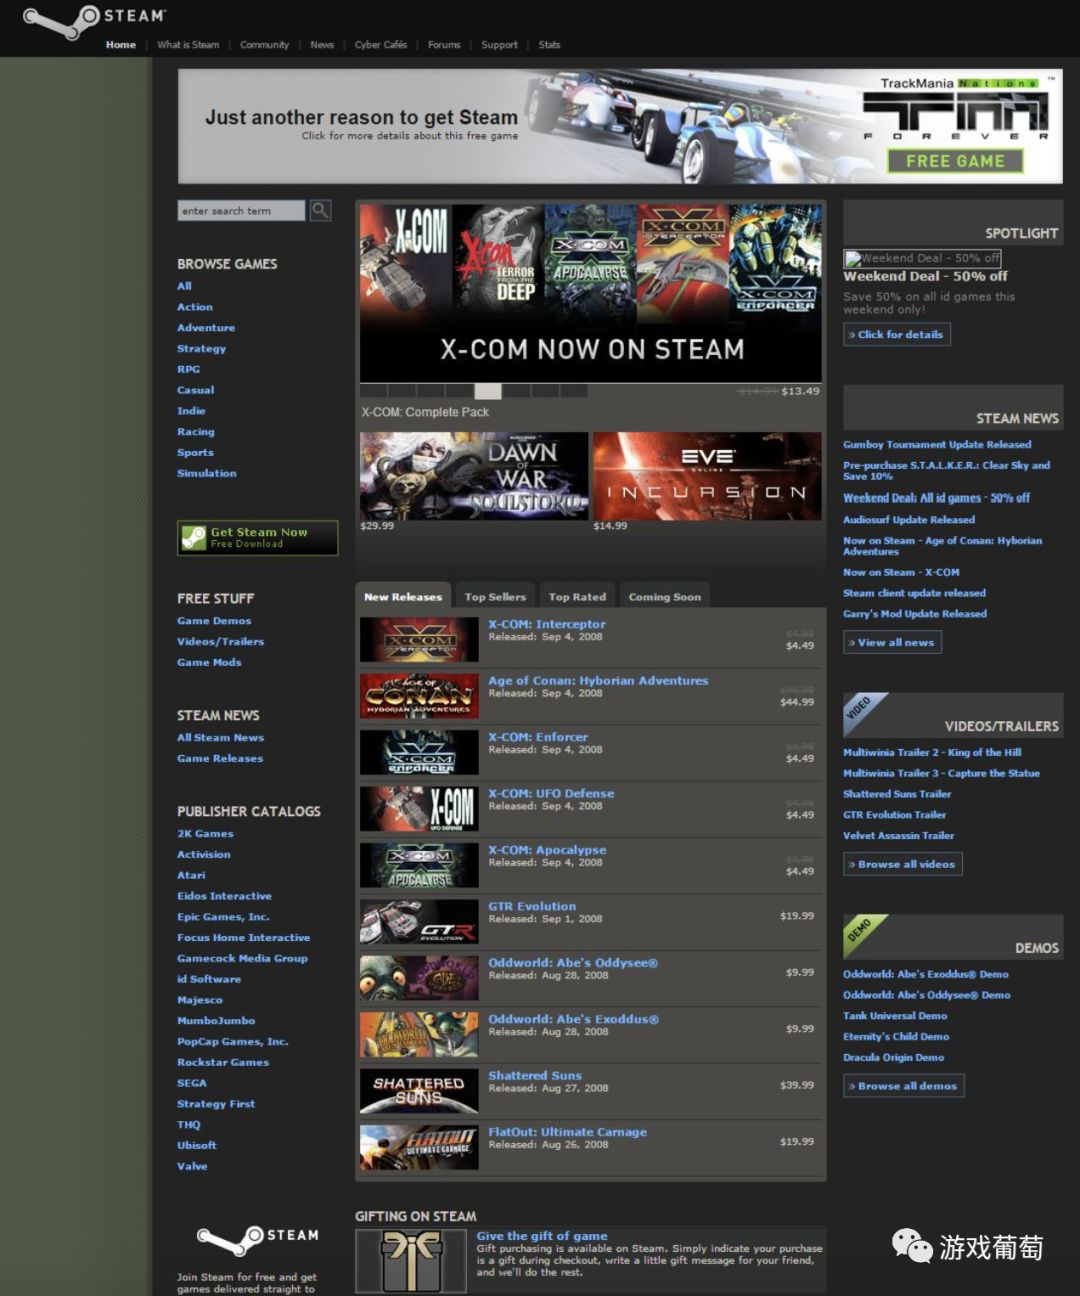Switch to the Coming Soon tab

tap(664, 596)
